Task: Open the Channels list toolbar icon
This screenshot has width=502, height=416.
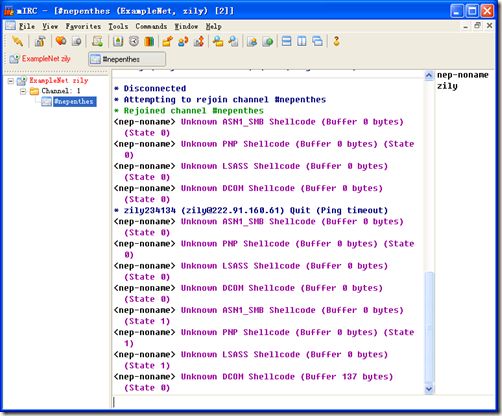Action: [76, 41]
